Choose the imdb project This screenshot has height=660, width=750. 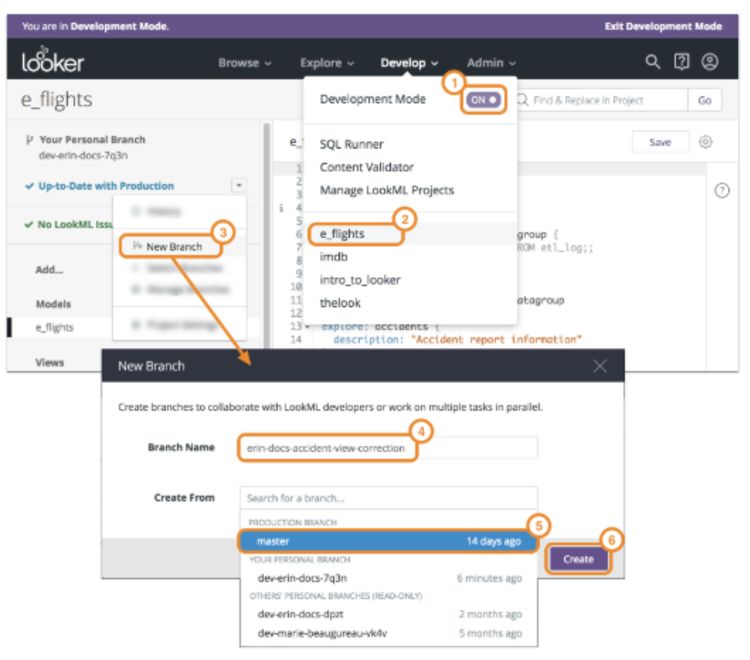pyautogui.click(x=333, y=257)
